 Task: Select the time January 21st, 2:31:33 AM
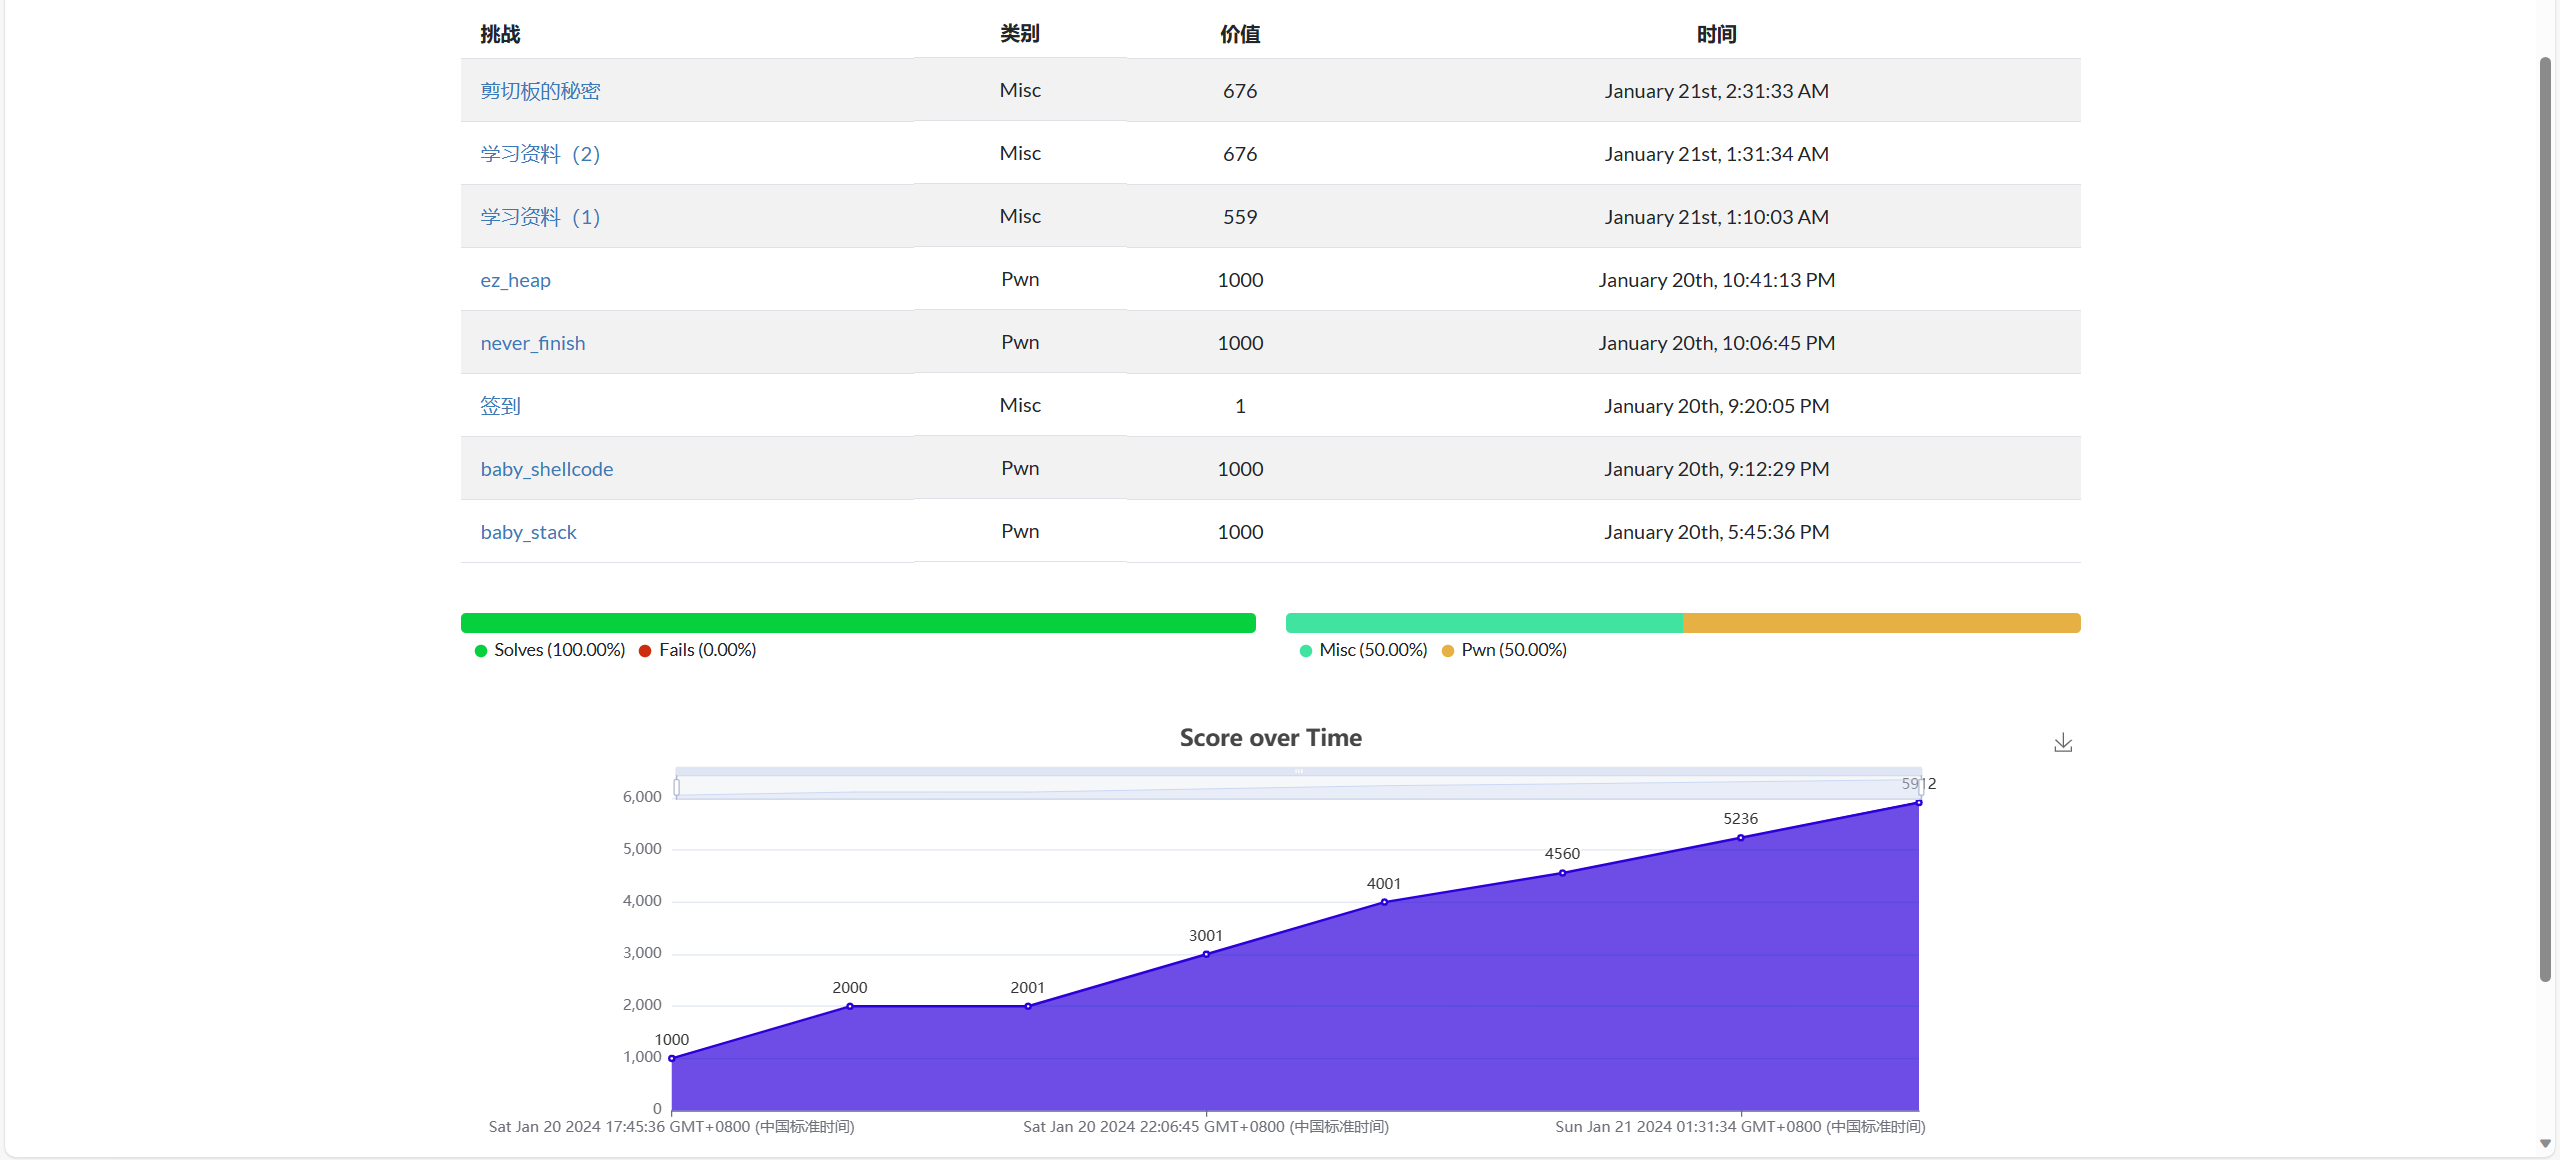click(x=1717, y=91)
